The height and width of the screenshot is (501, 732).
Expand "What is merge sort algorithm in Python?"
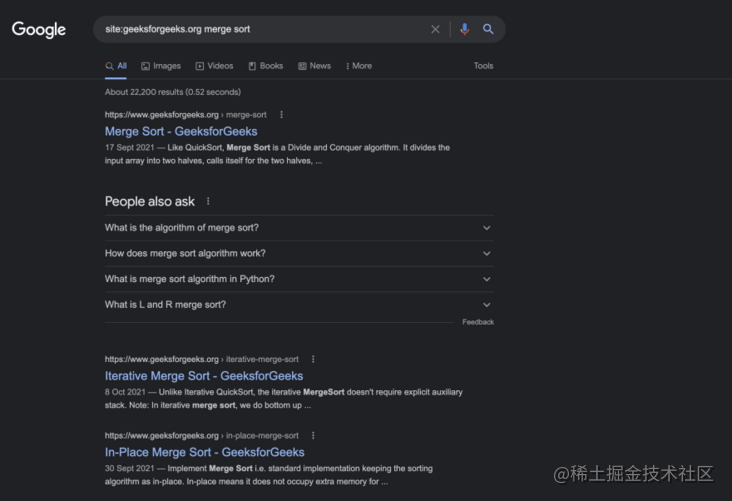(299, 279)
